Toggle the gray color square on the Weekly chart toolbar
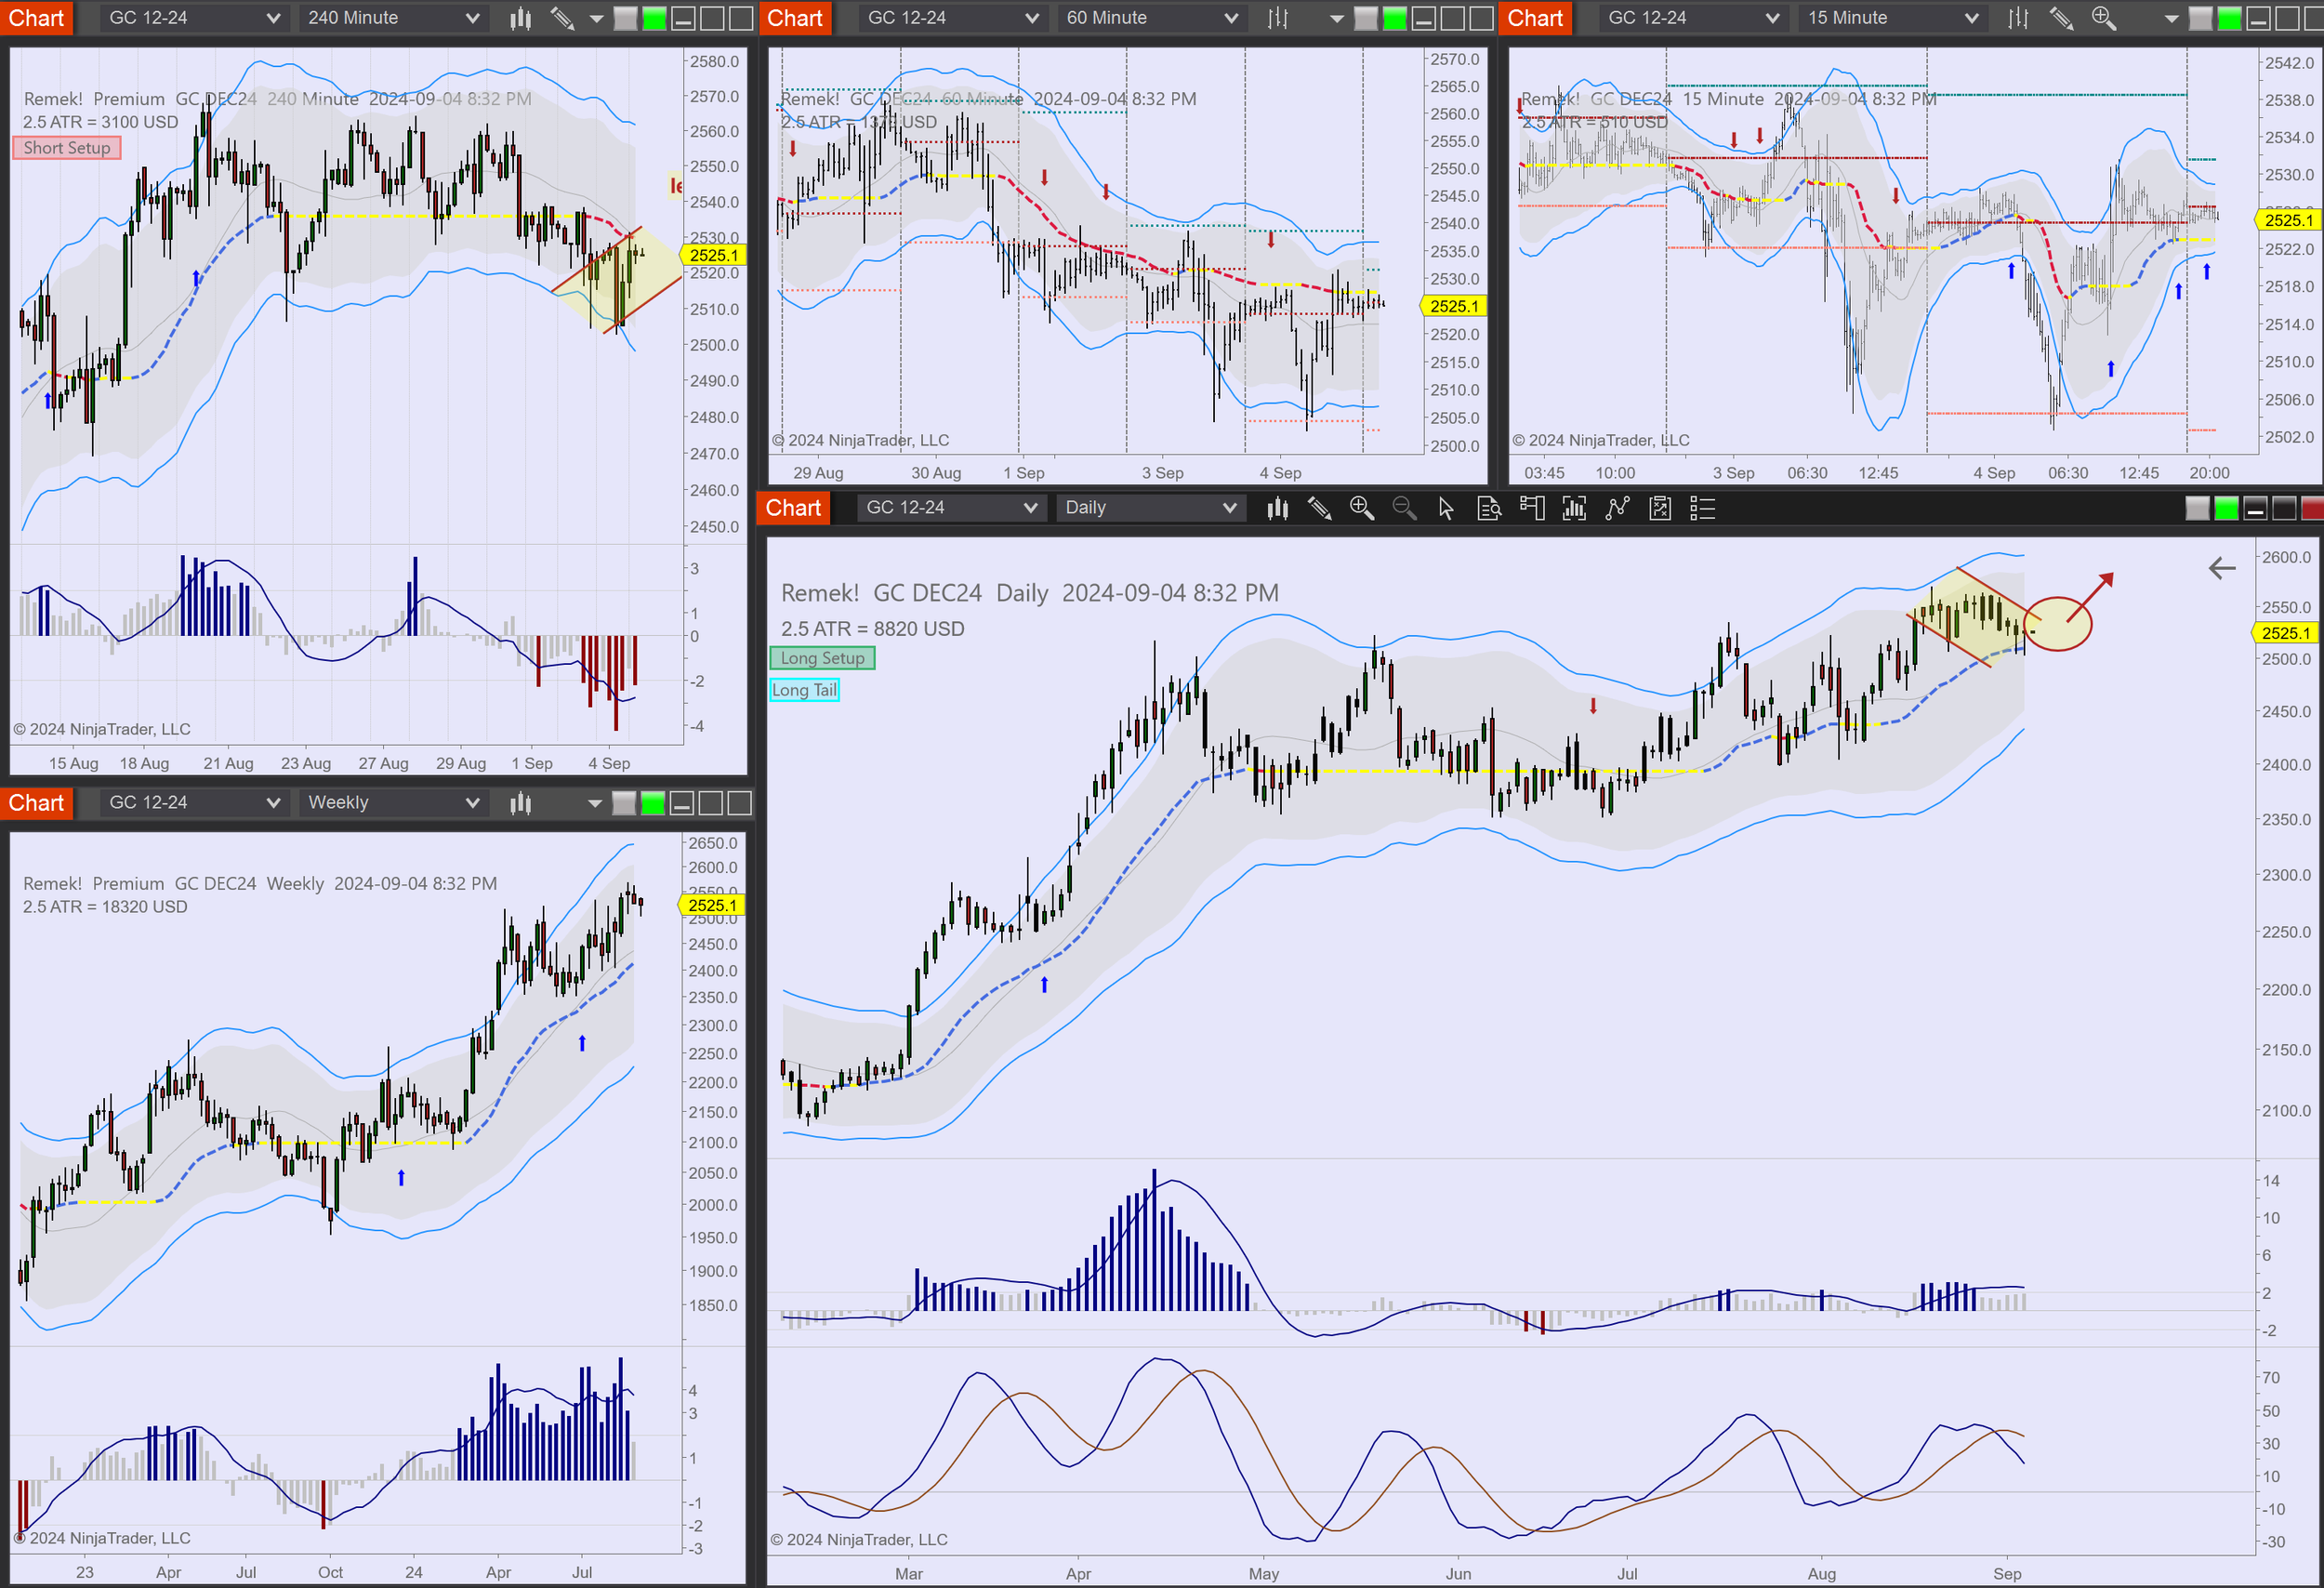This screenshot has height=1588, width=2324. pyautogui.click(x=623, y=802)
